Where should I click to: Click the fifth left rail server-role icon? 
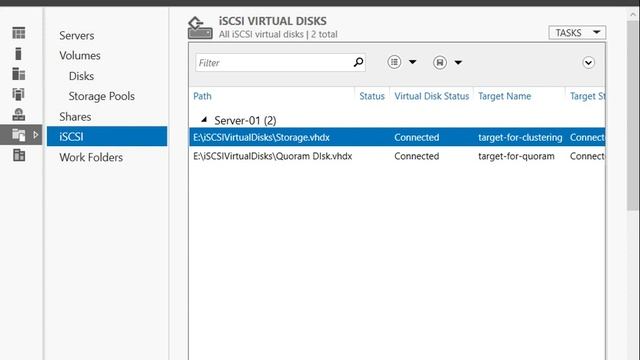click(x=18, y=115)
